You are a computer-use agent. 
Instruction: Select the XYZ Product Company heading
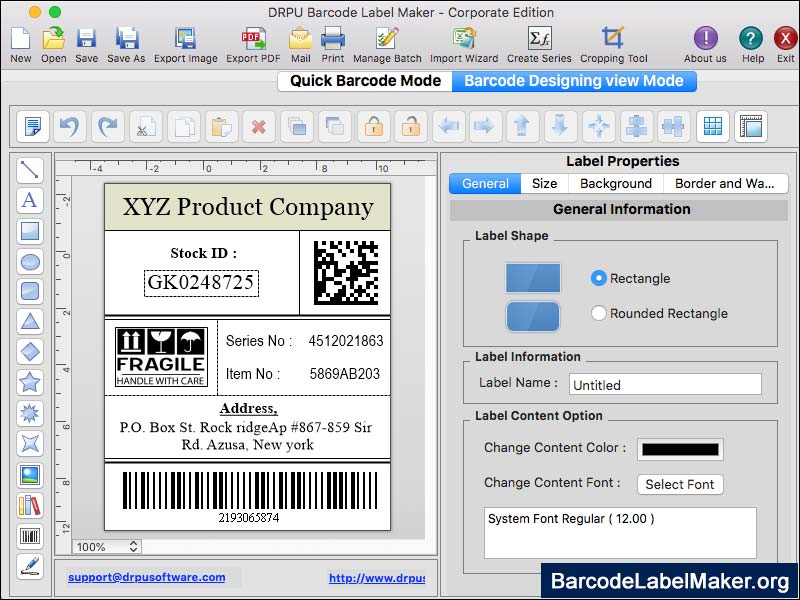click(x=248, y=207)
